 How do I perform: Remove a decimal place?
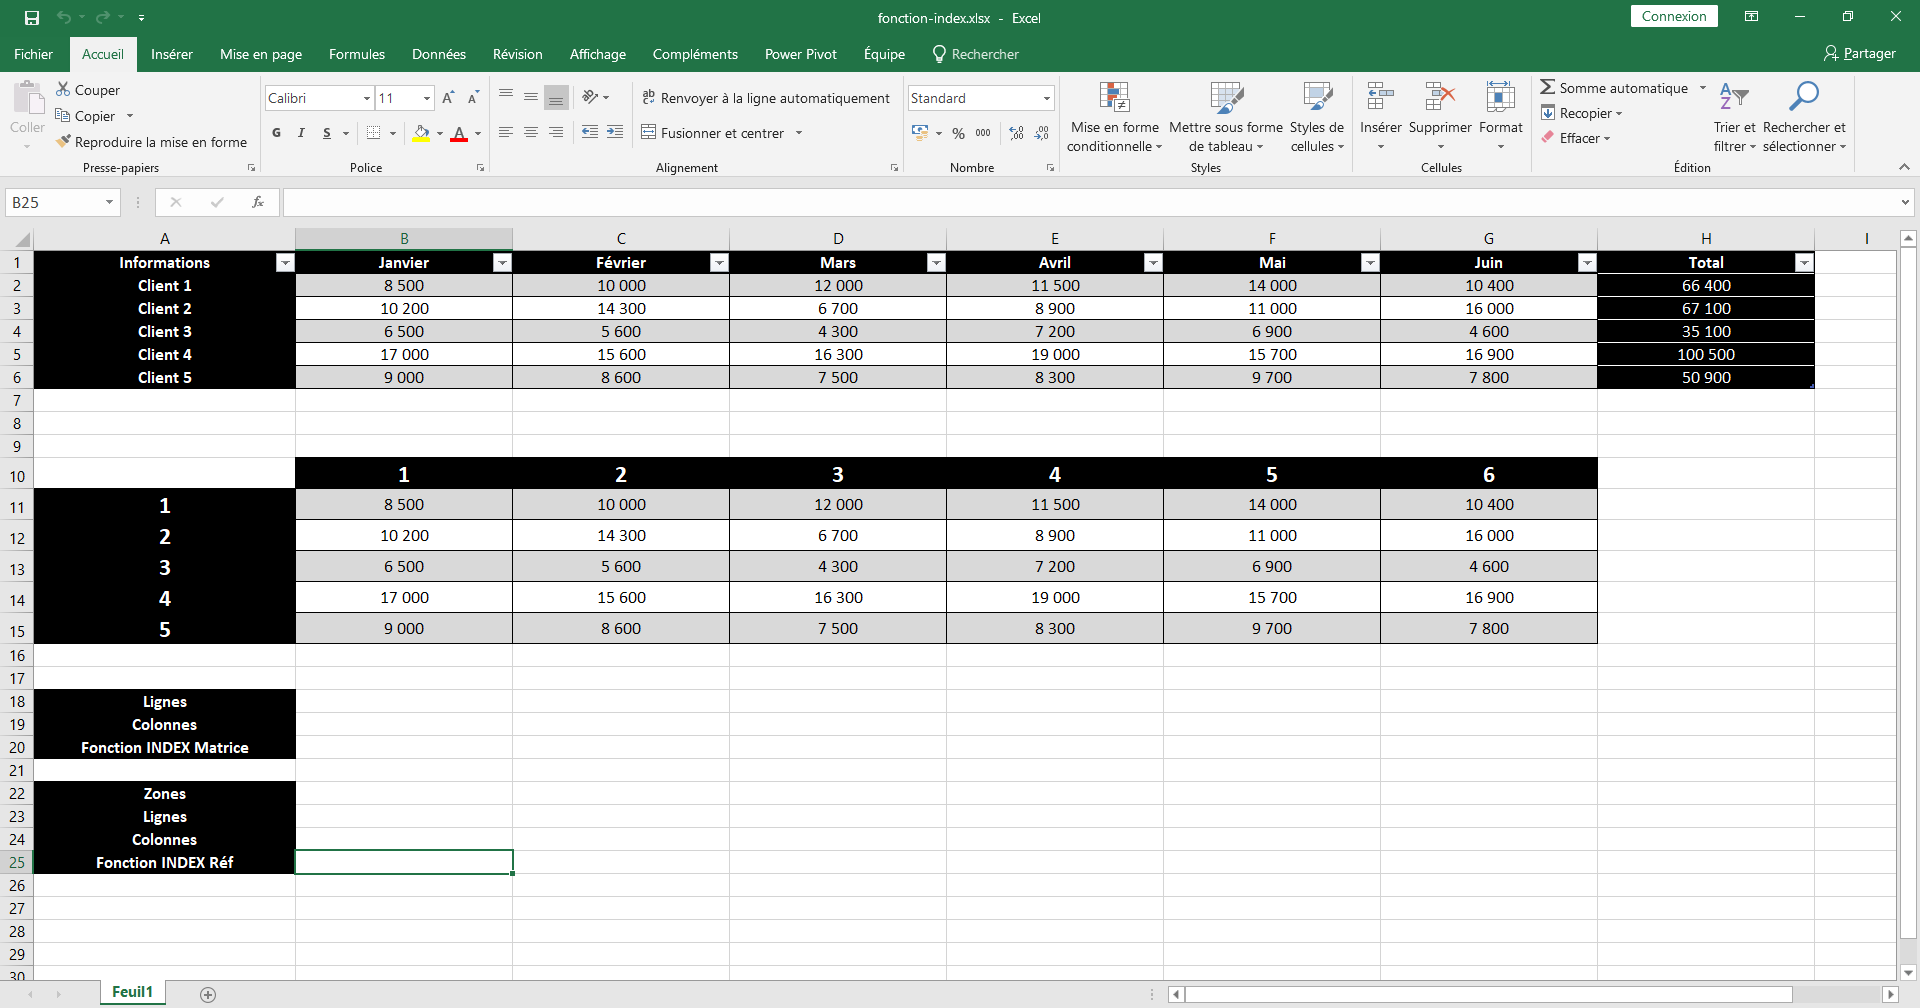[1041, 133]
